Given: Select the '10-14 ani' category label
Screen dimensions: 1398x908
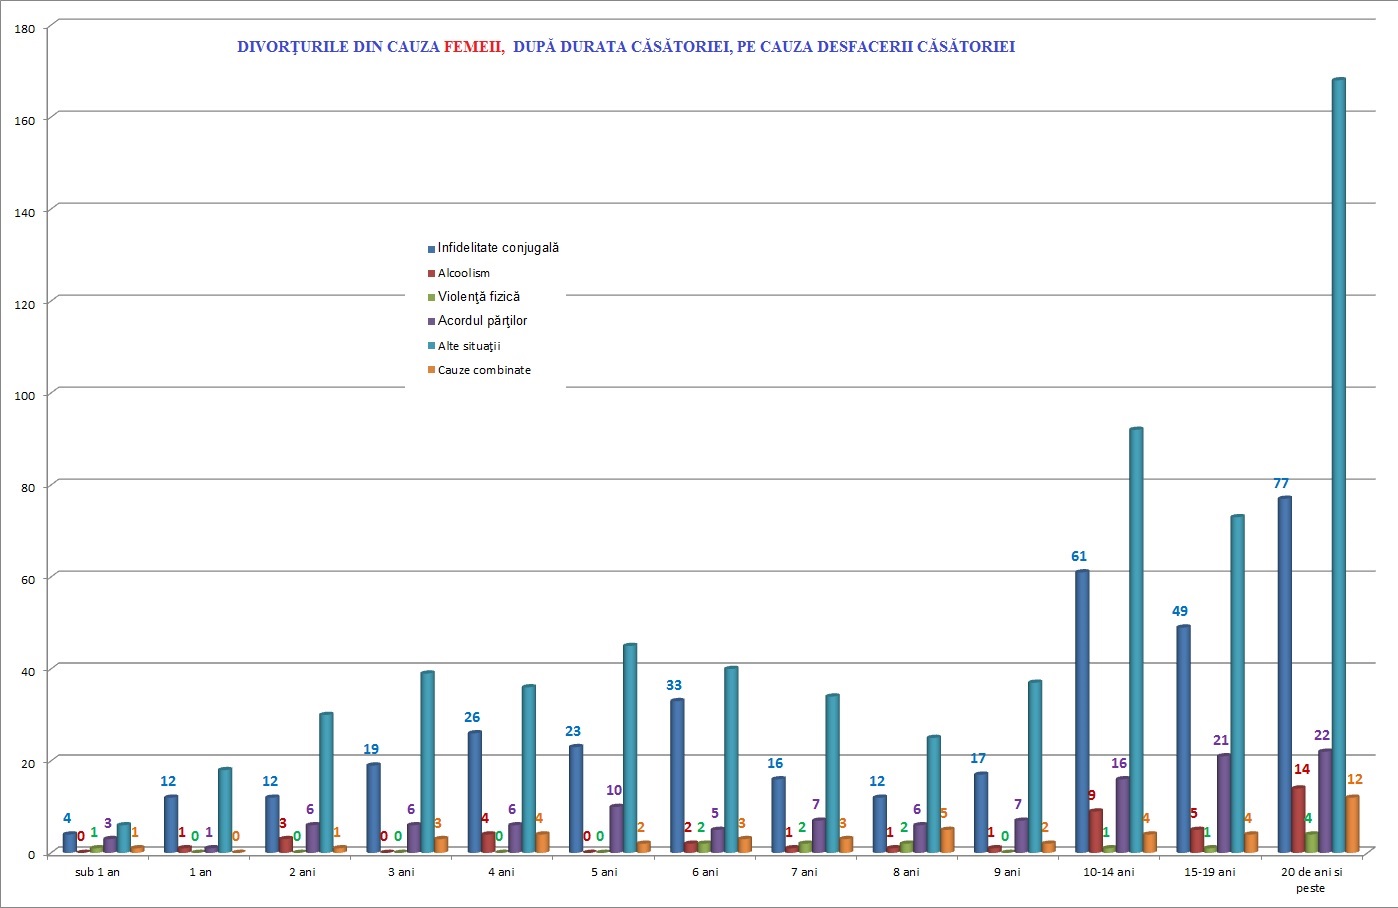Looking at the screenshot, I should pos(1109,872).
